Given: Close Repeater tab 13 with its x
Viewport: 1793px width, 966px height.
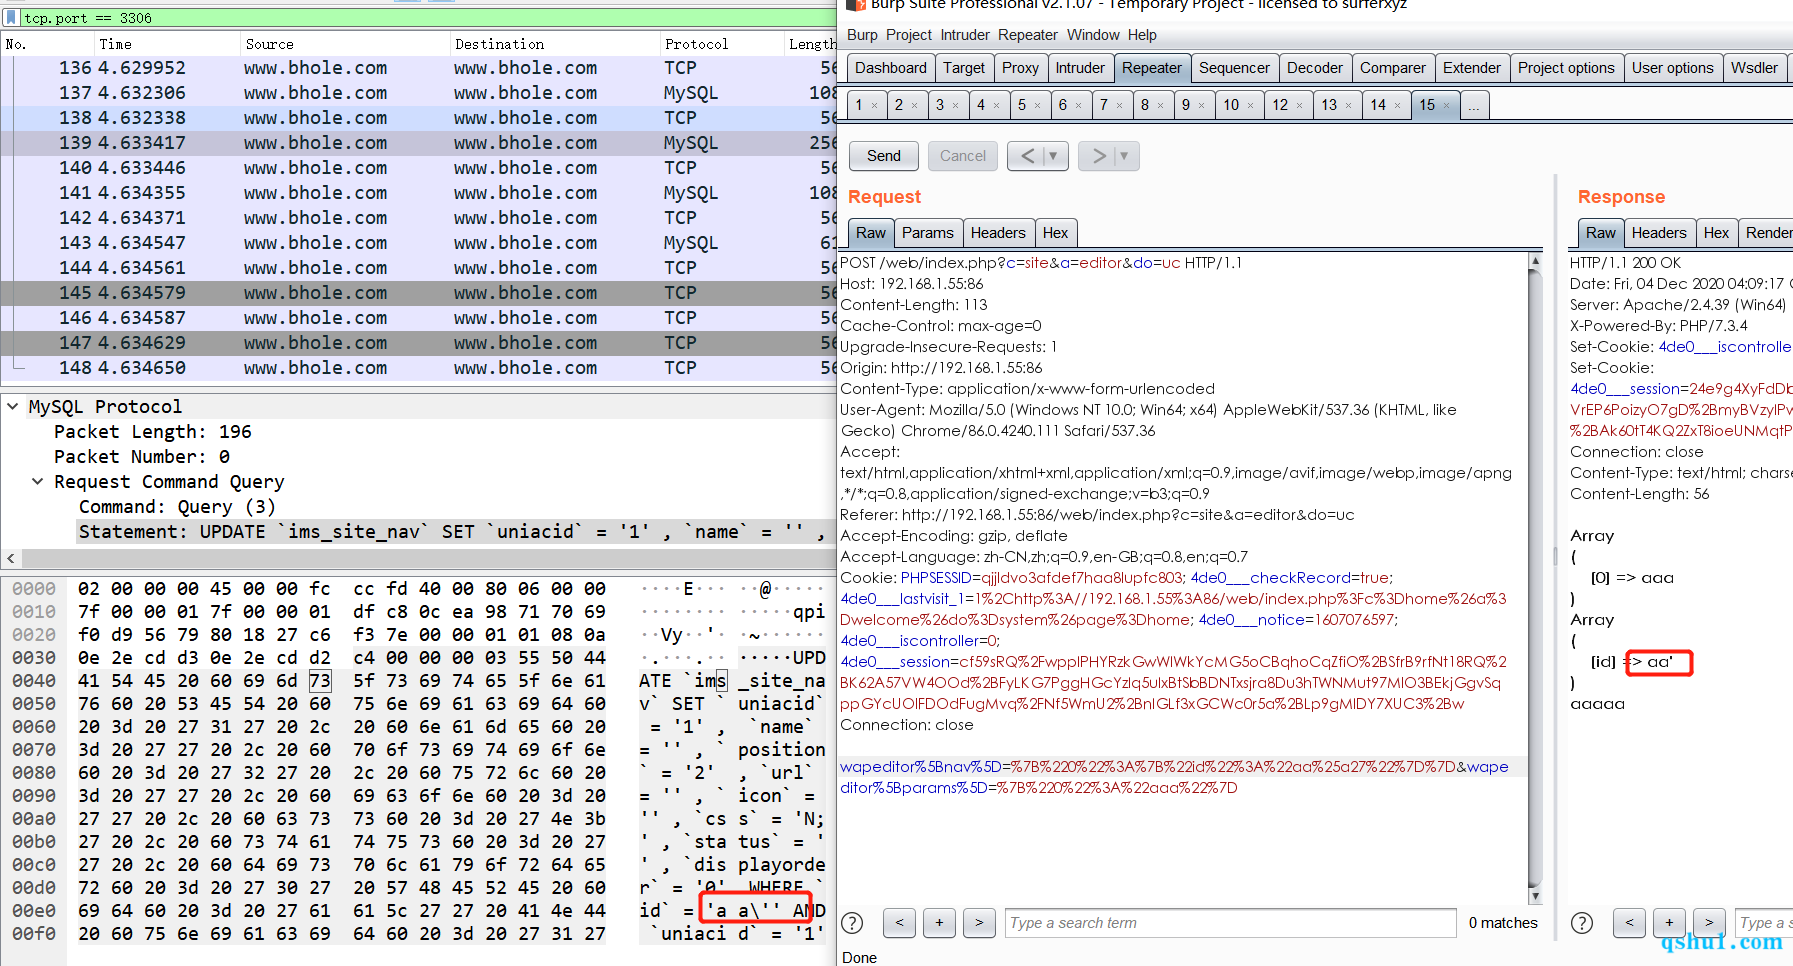Looking at the screenshot, I should (1348, 105).
